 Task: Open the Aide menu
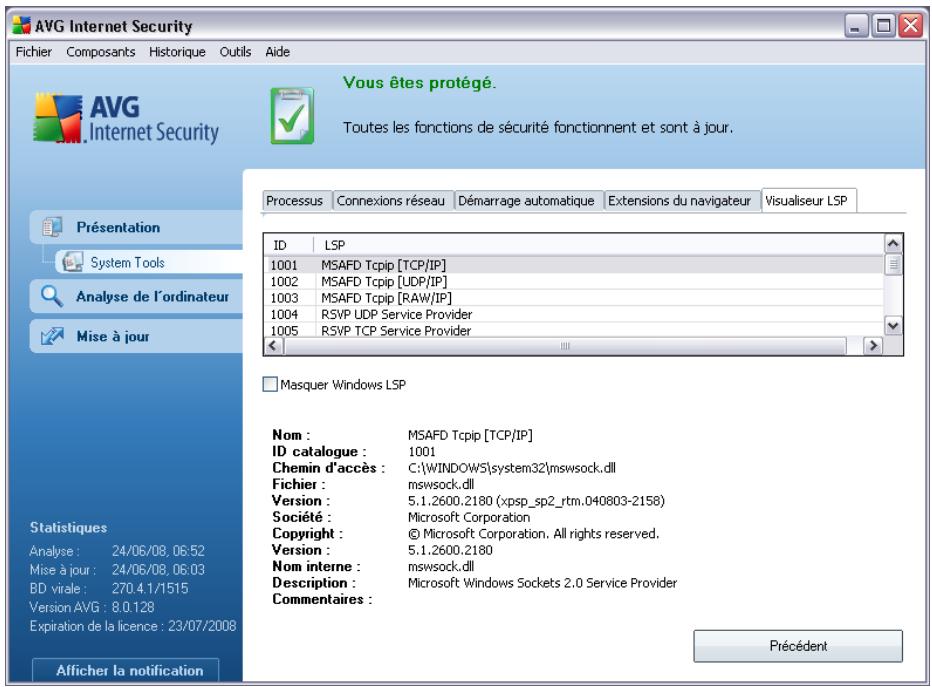coord(278,52)
